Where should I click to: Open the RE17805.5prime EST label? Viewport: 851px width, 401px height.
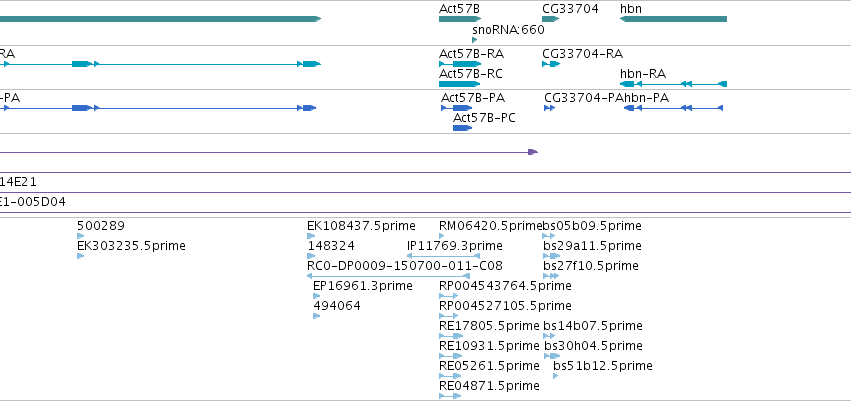pos(490,326)
